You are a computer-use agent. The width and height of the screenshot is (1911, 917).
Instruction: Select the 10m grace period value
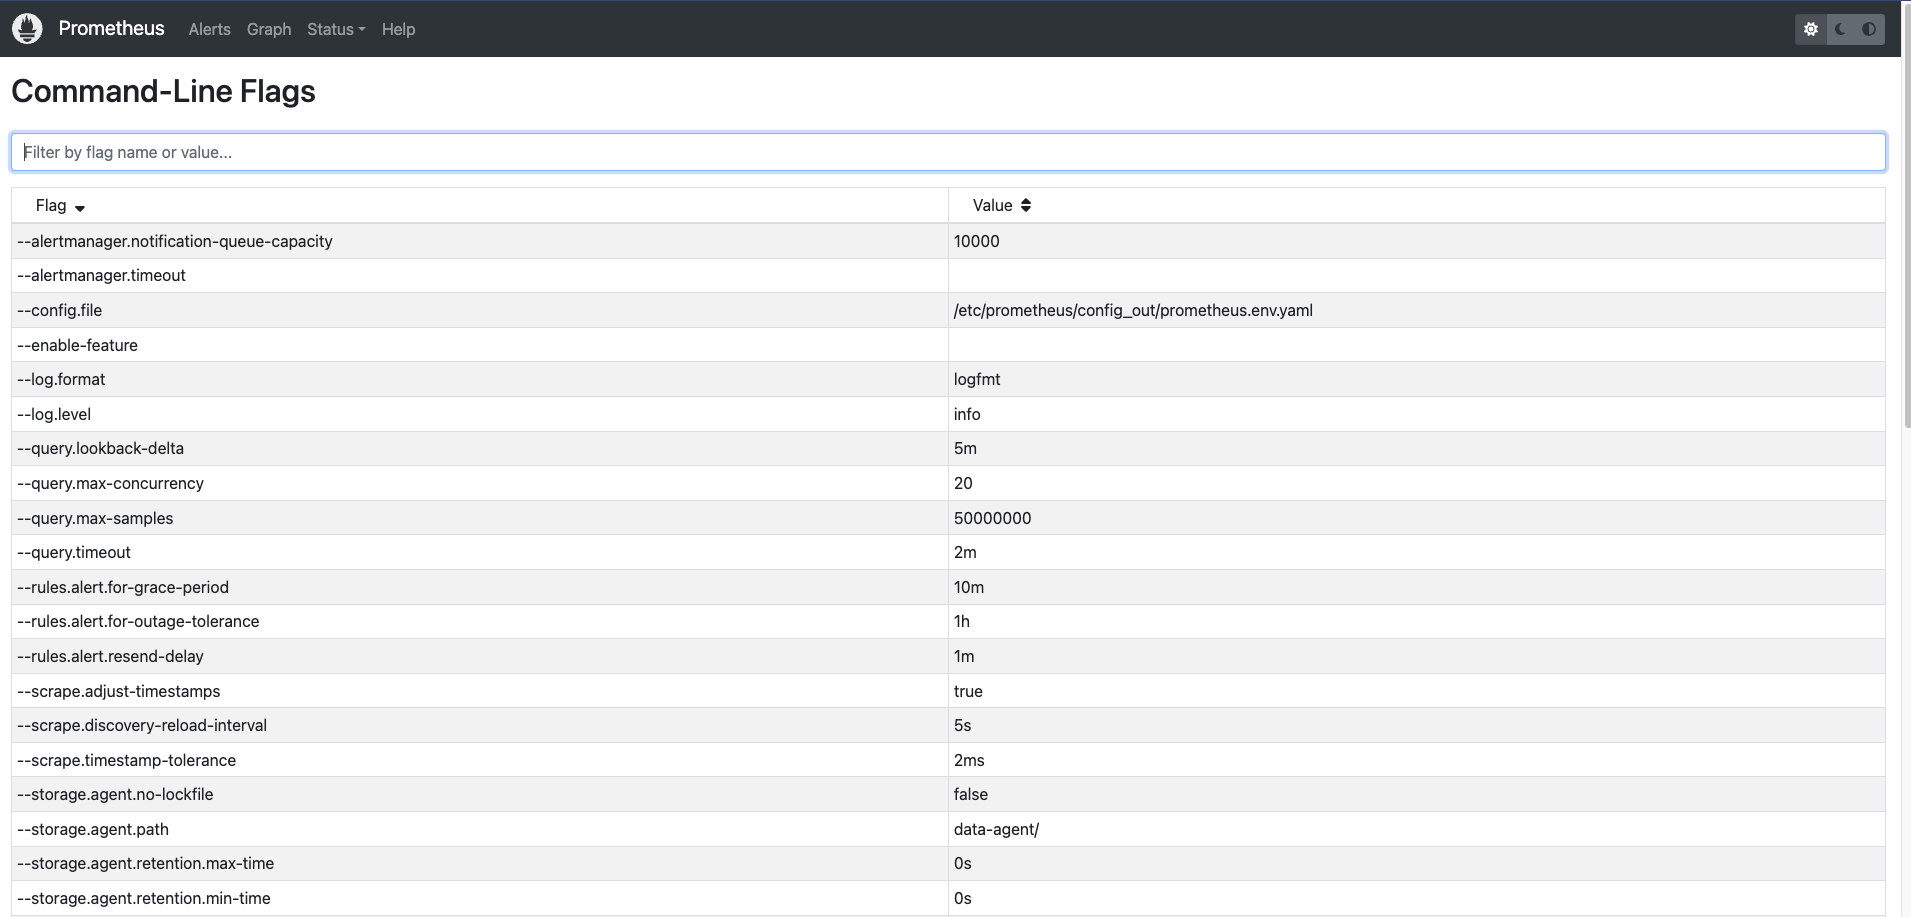tap(969, 587)
